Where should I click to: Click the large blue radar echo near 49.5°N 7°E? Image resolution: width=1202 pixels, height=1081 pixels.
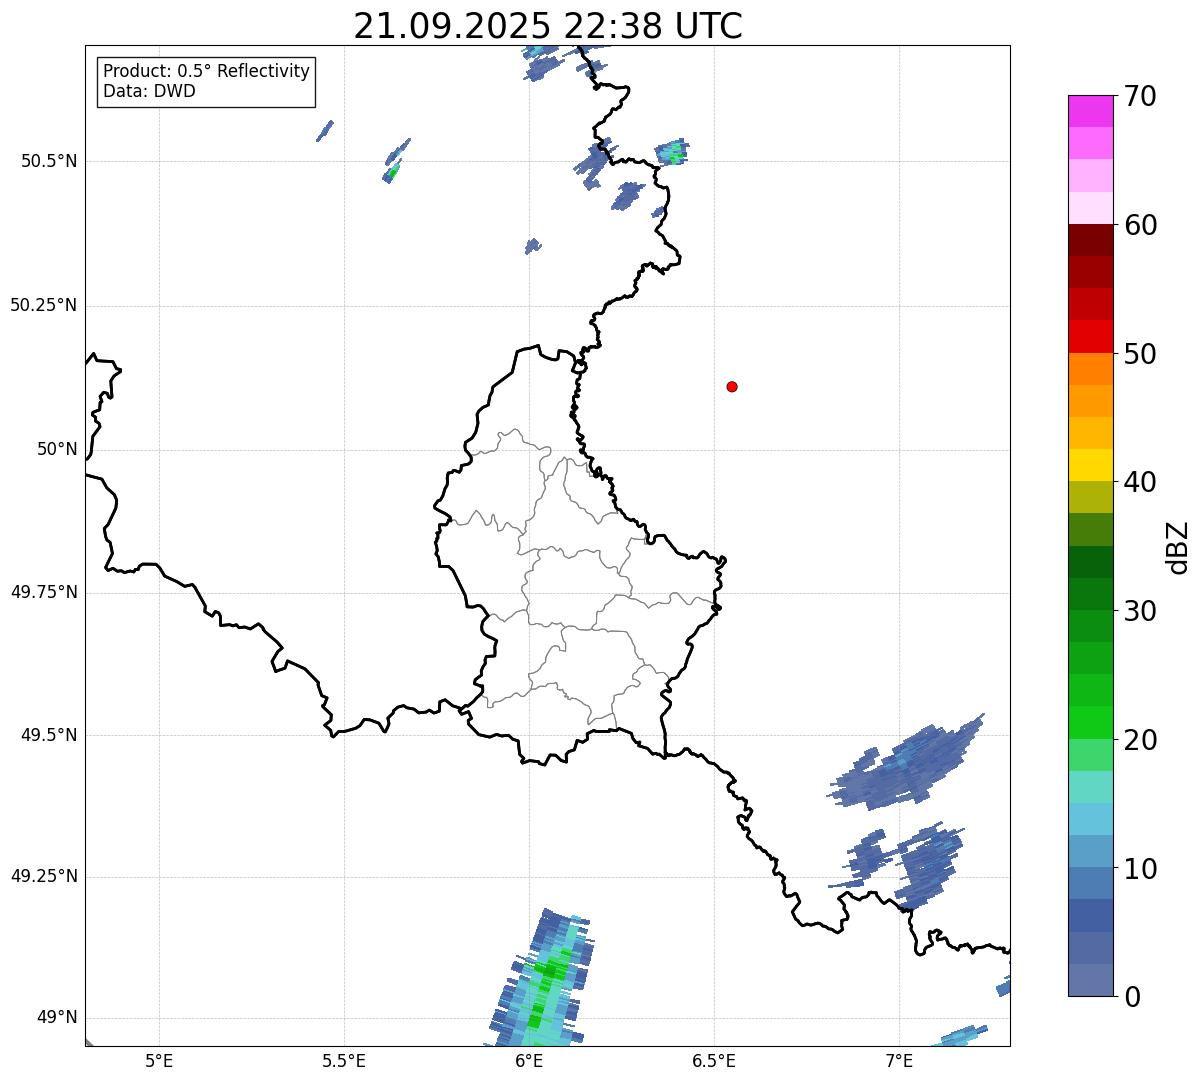click(905, 764)
